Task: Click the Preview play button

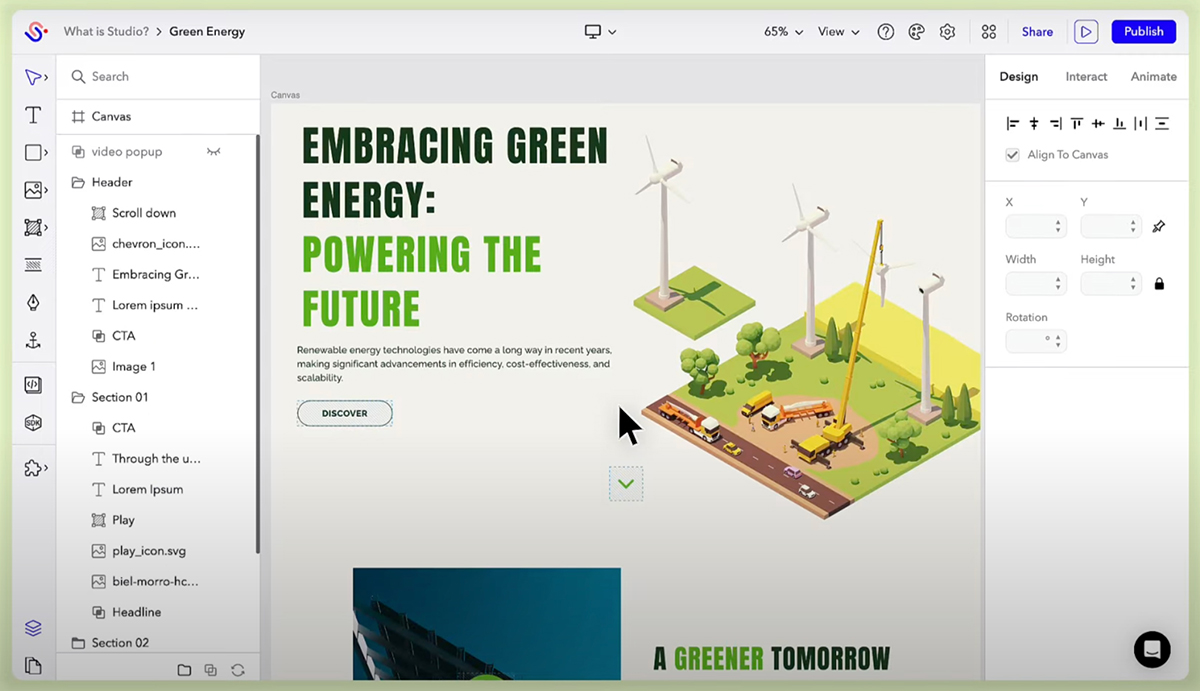Action: (1086, 32)
